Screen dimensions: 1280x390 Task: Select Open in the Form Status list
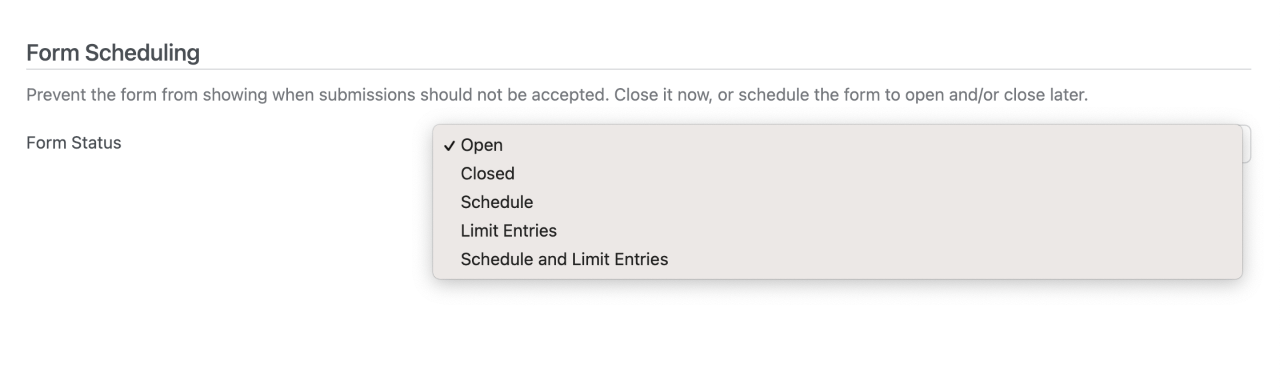pyautogui.click(x=837, y=145)
